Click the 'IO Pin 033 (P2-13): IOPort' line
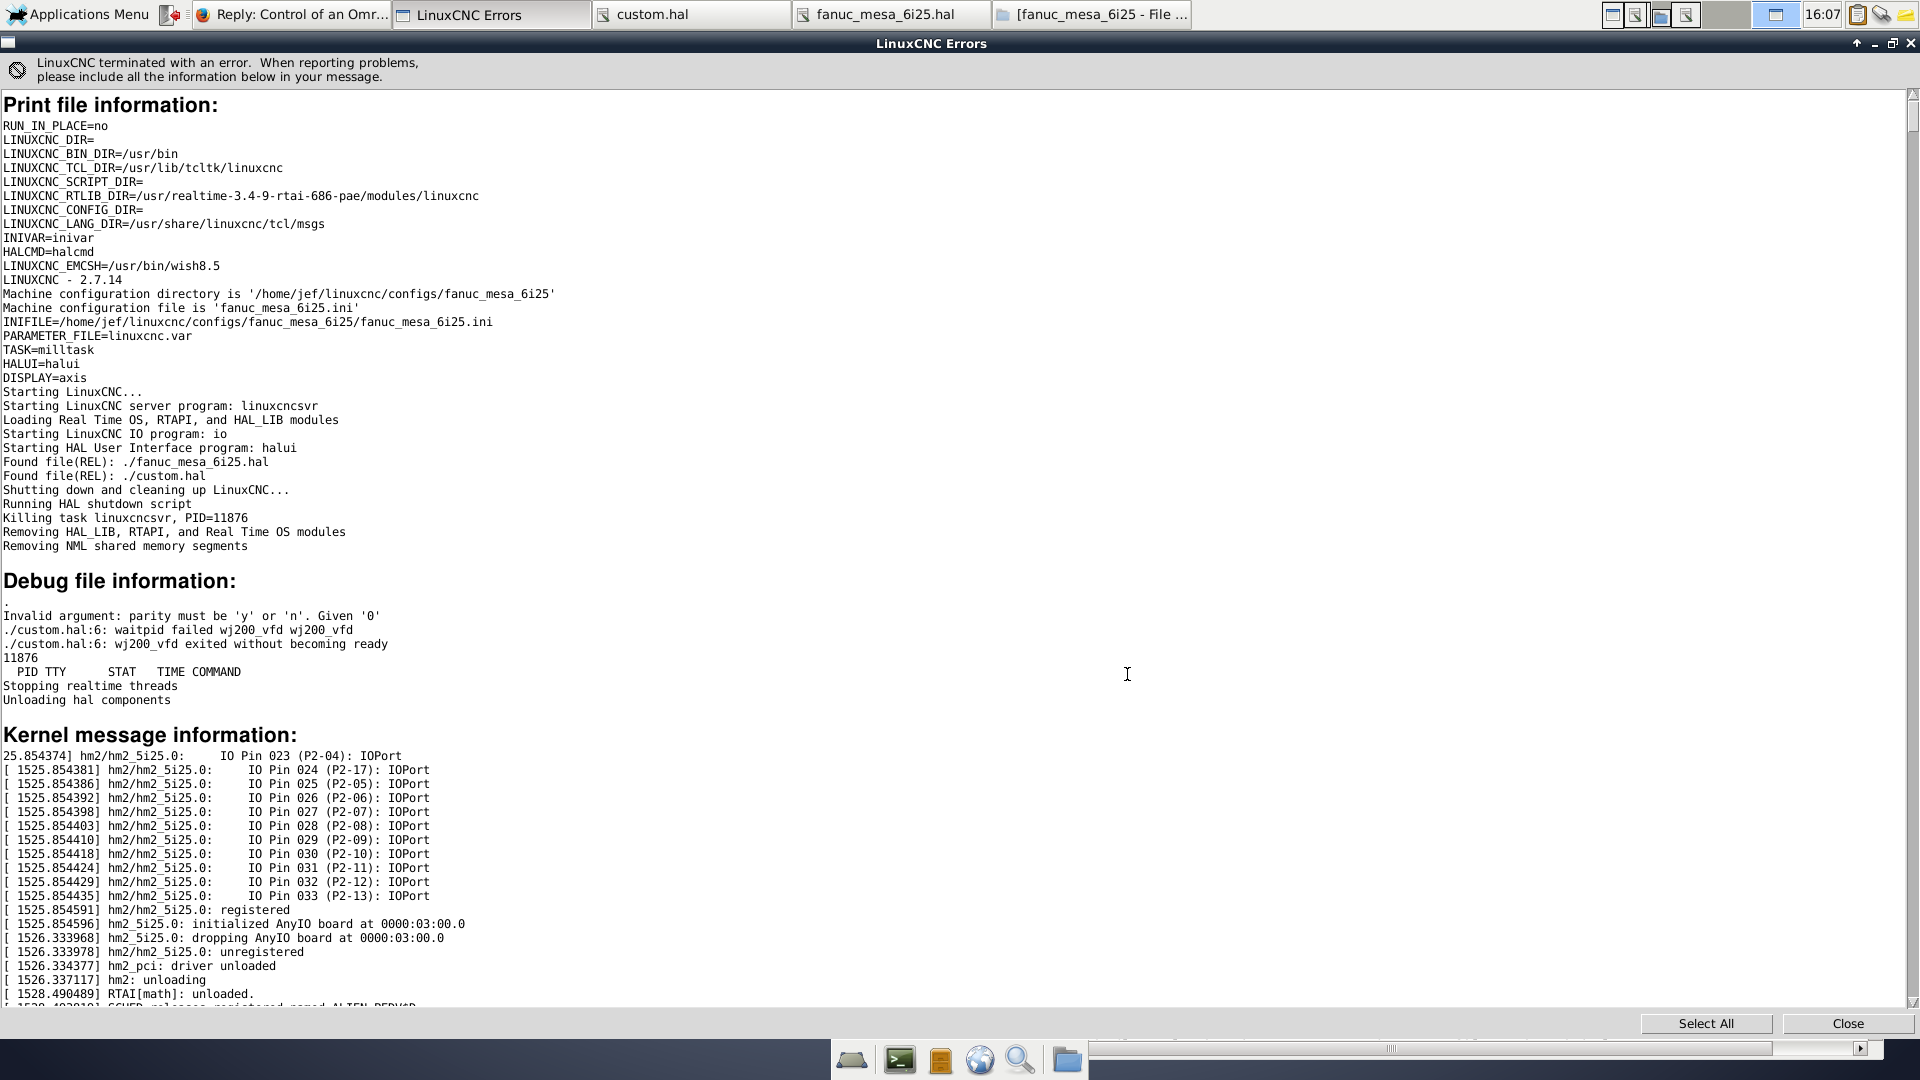The image size is (1920, 1080). (216, 896)
